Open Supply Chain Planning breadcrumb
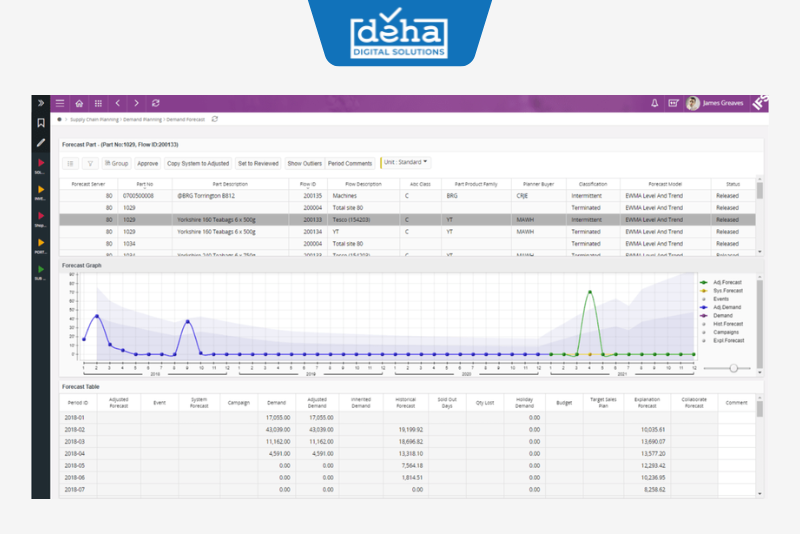The image size is (800, 534). click(x=94, y=119)
